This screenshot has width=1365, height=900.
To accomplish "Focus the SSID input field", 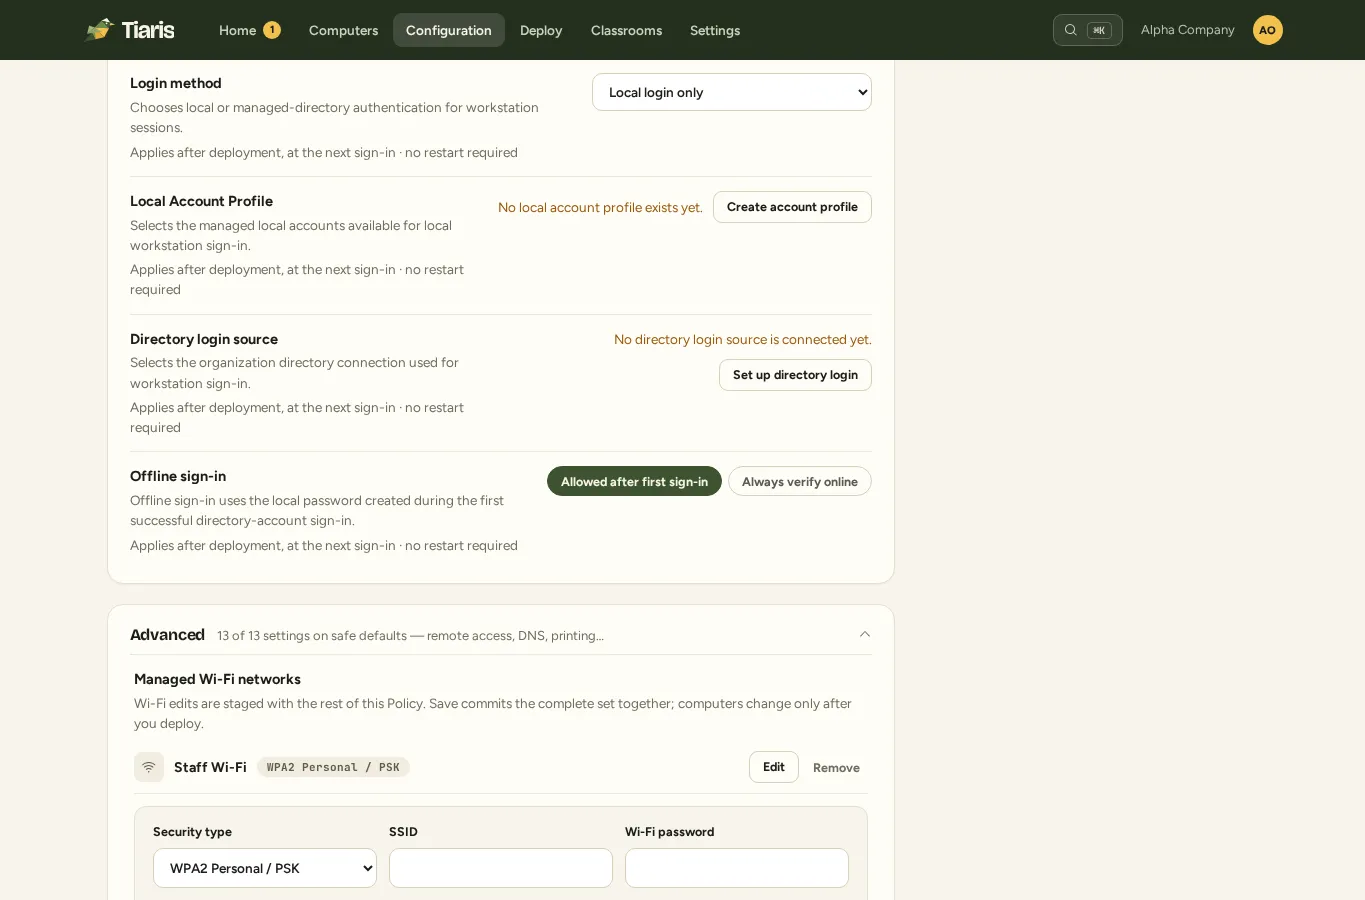I will pyautogui.click(x=501, y=868).
